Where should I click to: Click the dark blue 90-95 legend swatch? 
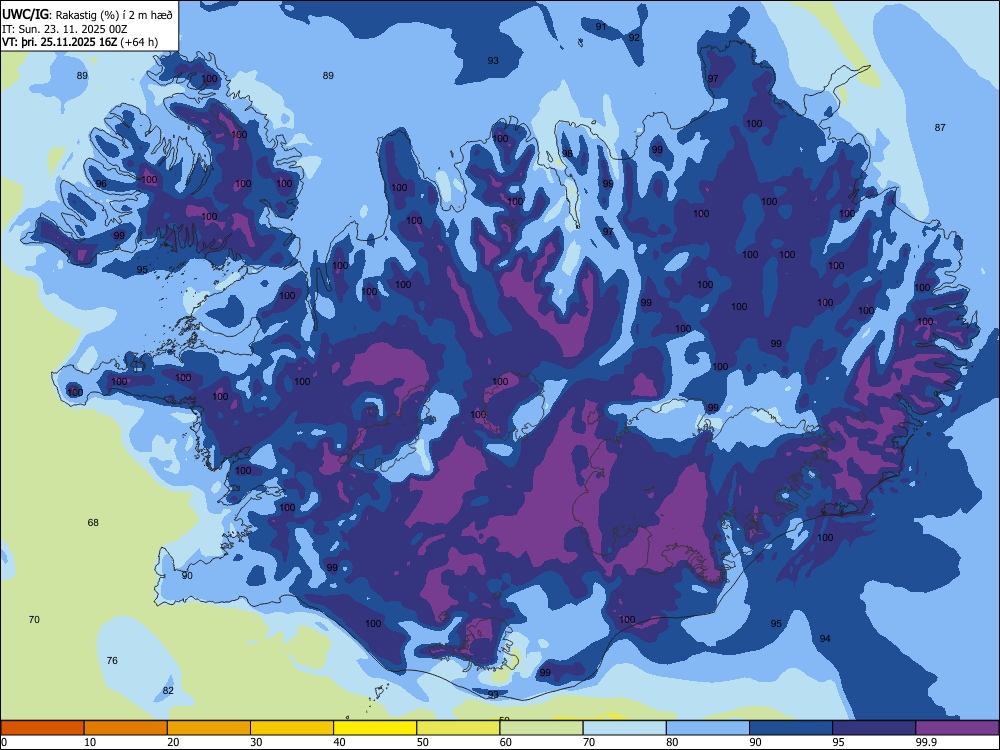791,728
